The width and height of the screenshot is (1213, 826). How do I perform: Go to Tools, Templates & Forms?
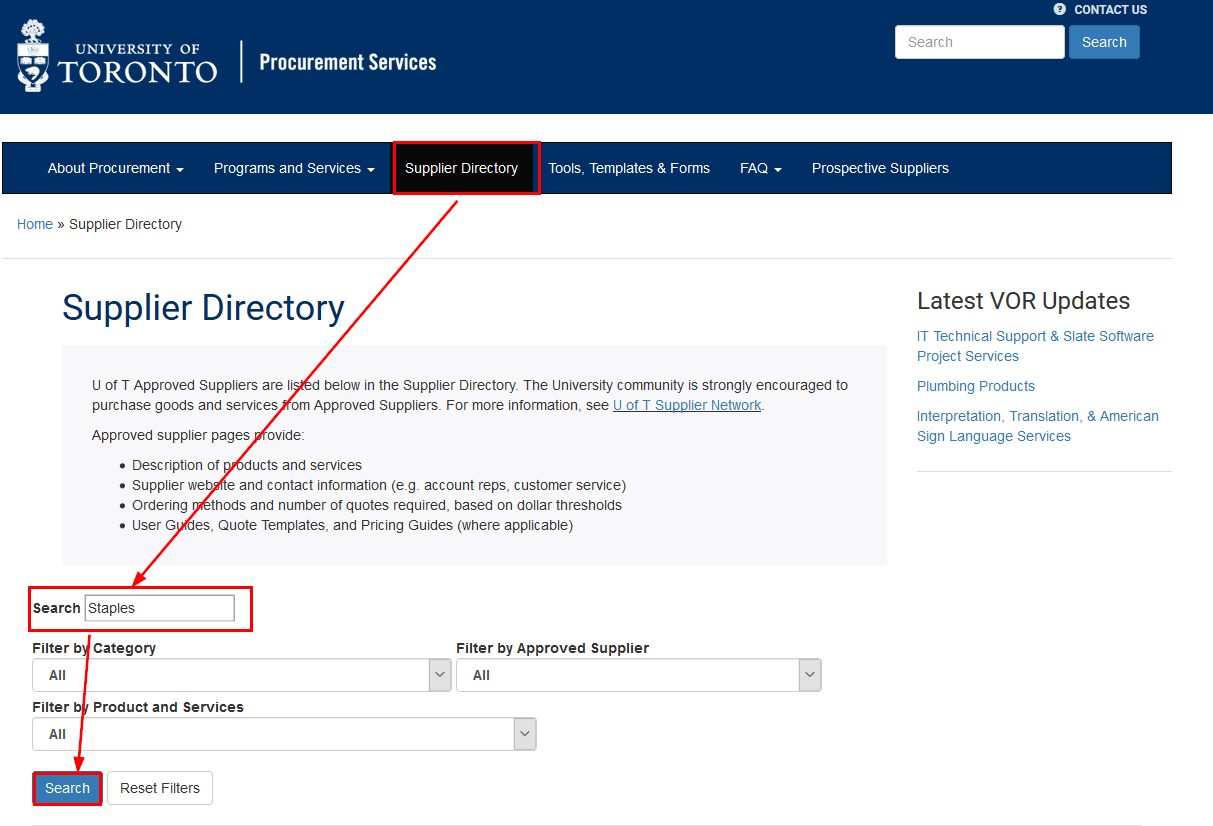pos(628,168)
